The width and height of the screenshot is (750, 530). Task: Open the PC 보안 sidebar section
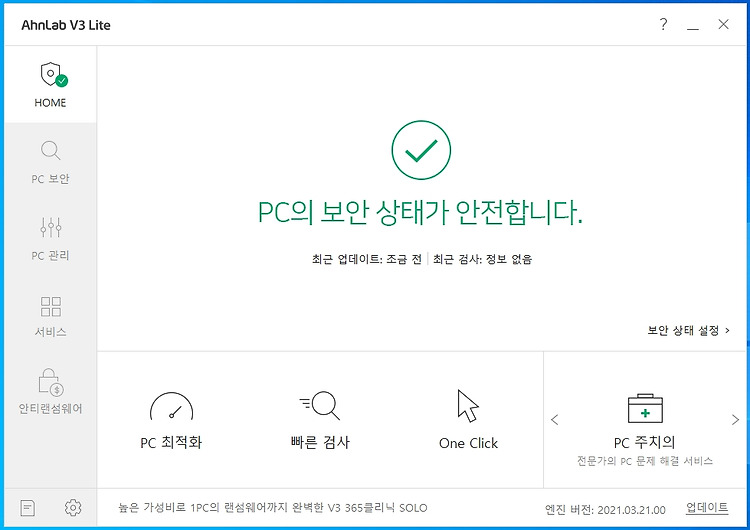(50, 162)
